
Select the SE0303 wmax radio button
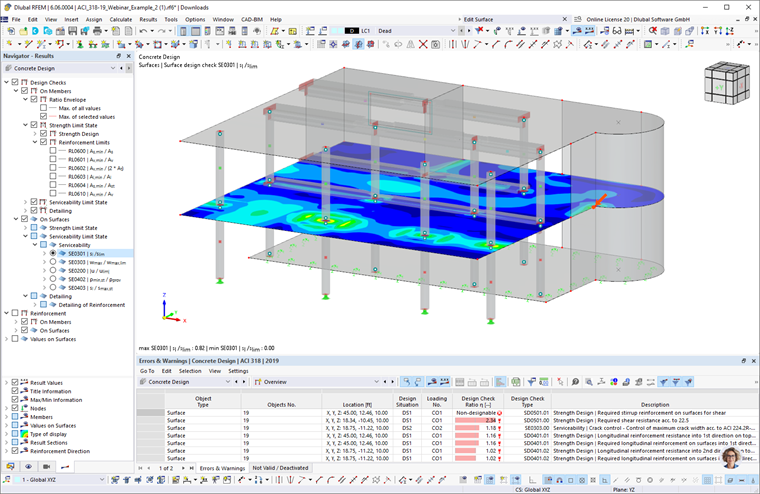point(53,262)
